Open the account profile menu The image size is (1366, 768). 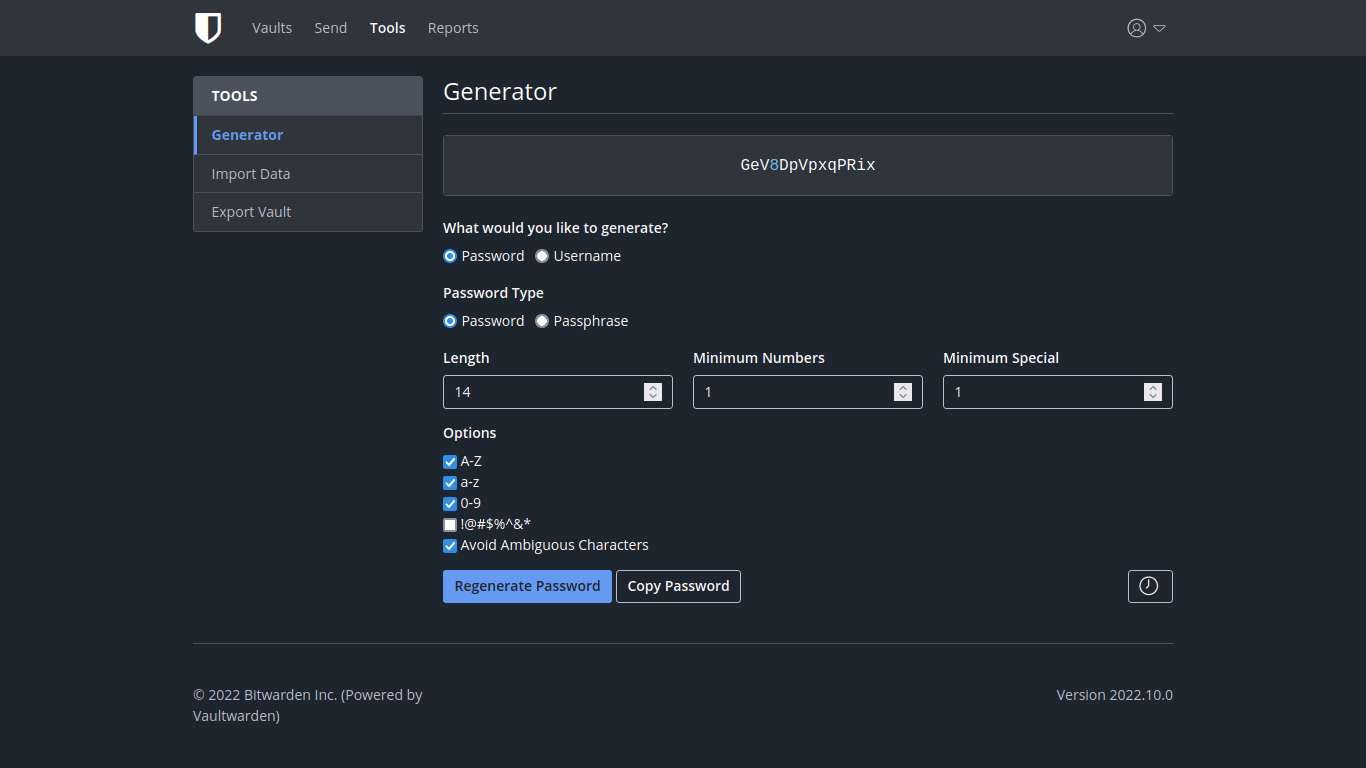pyautogui.click(x=1146, y=28)
